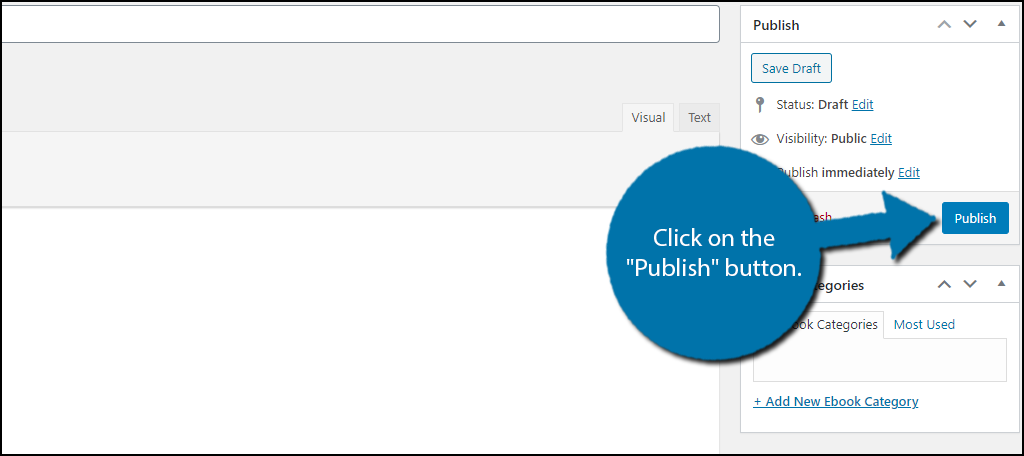Switch to the Visual editor tab
The height and width of the screenshot is (456, 1024).
coord(648,117)
